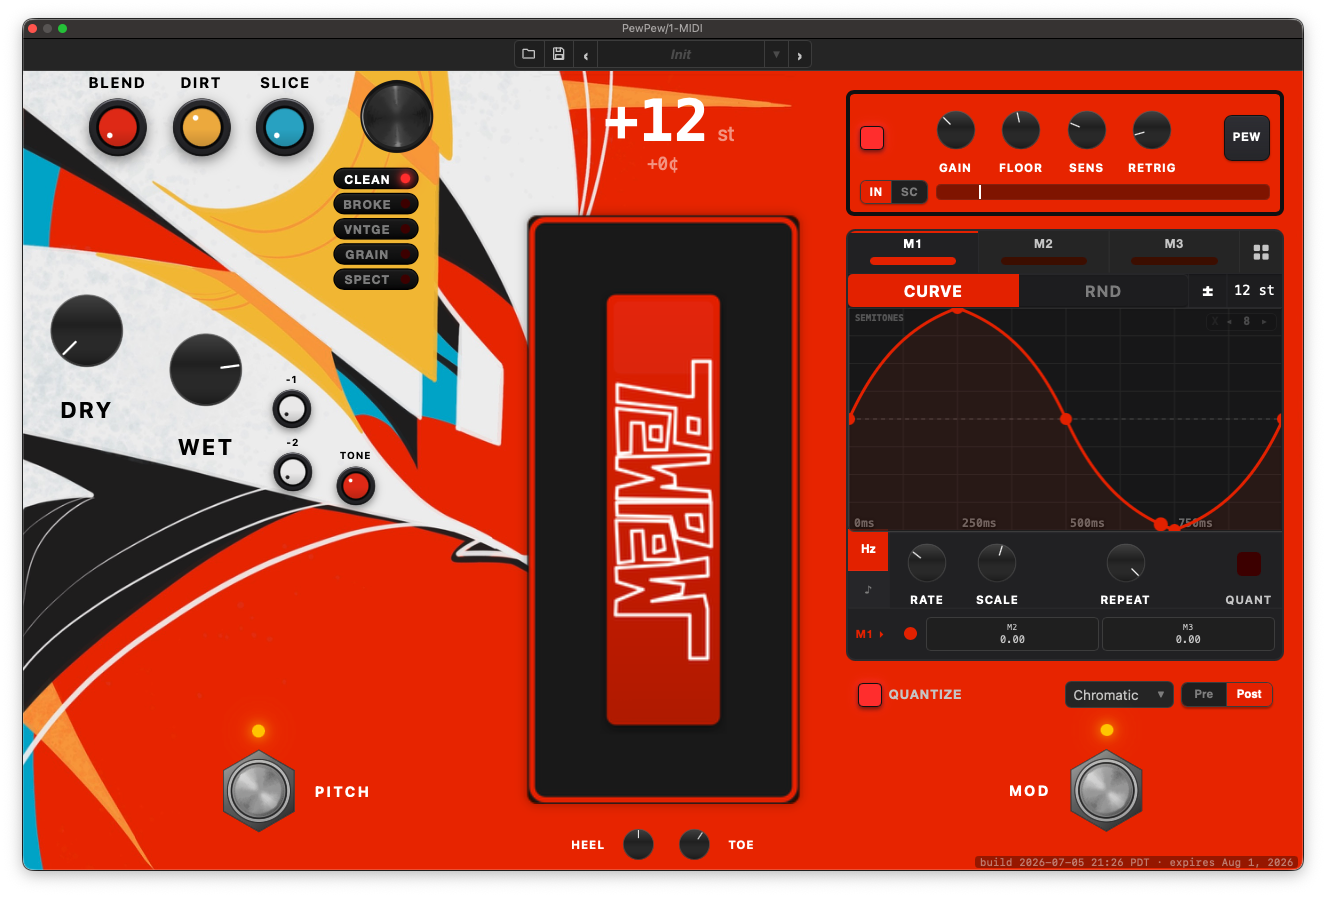Click the curve peak point at top
The height and width of the screenshot is (897, 1326).
coord(957,310)
